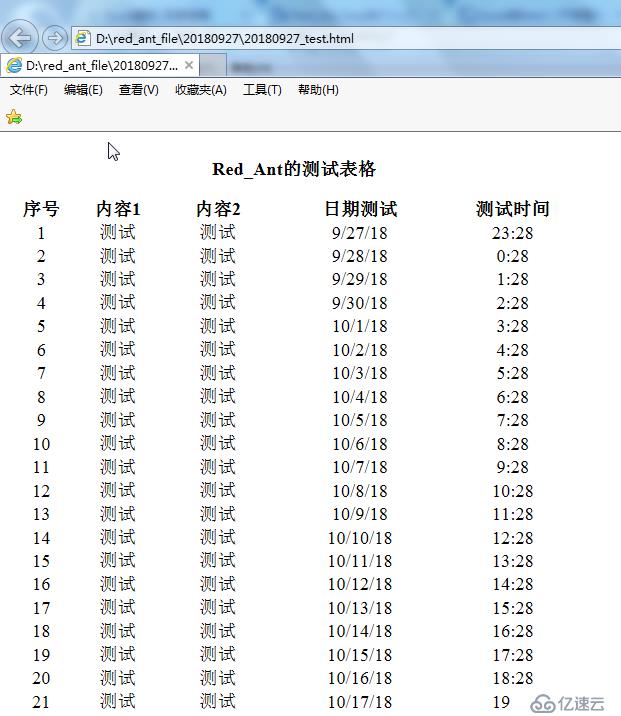Click the title Red_Ant的测试表格
The height and width of the screenshot is (716, 621).
click(x=294, y=169)
